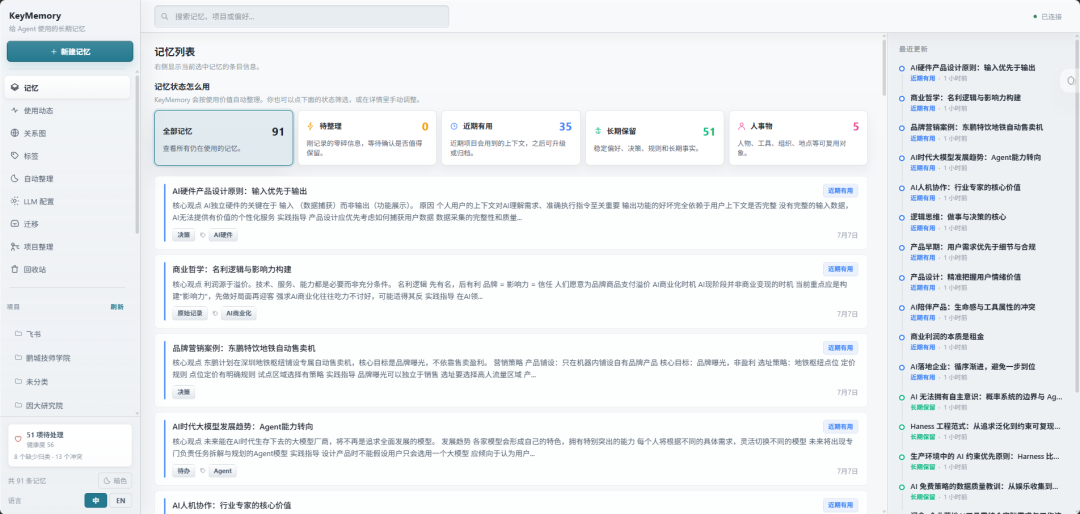Screen dimensions: 1080x514
Task: Focus the 搜索记忆 search field
Action: 302,17
